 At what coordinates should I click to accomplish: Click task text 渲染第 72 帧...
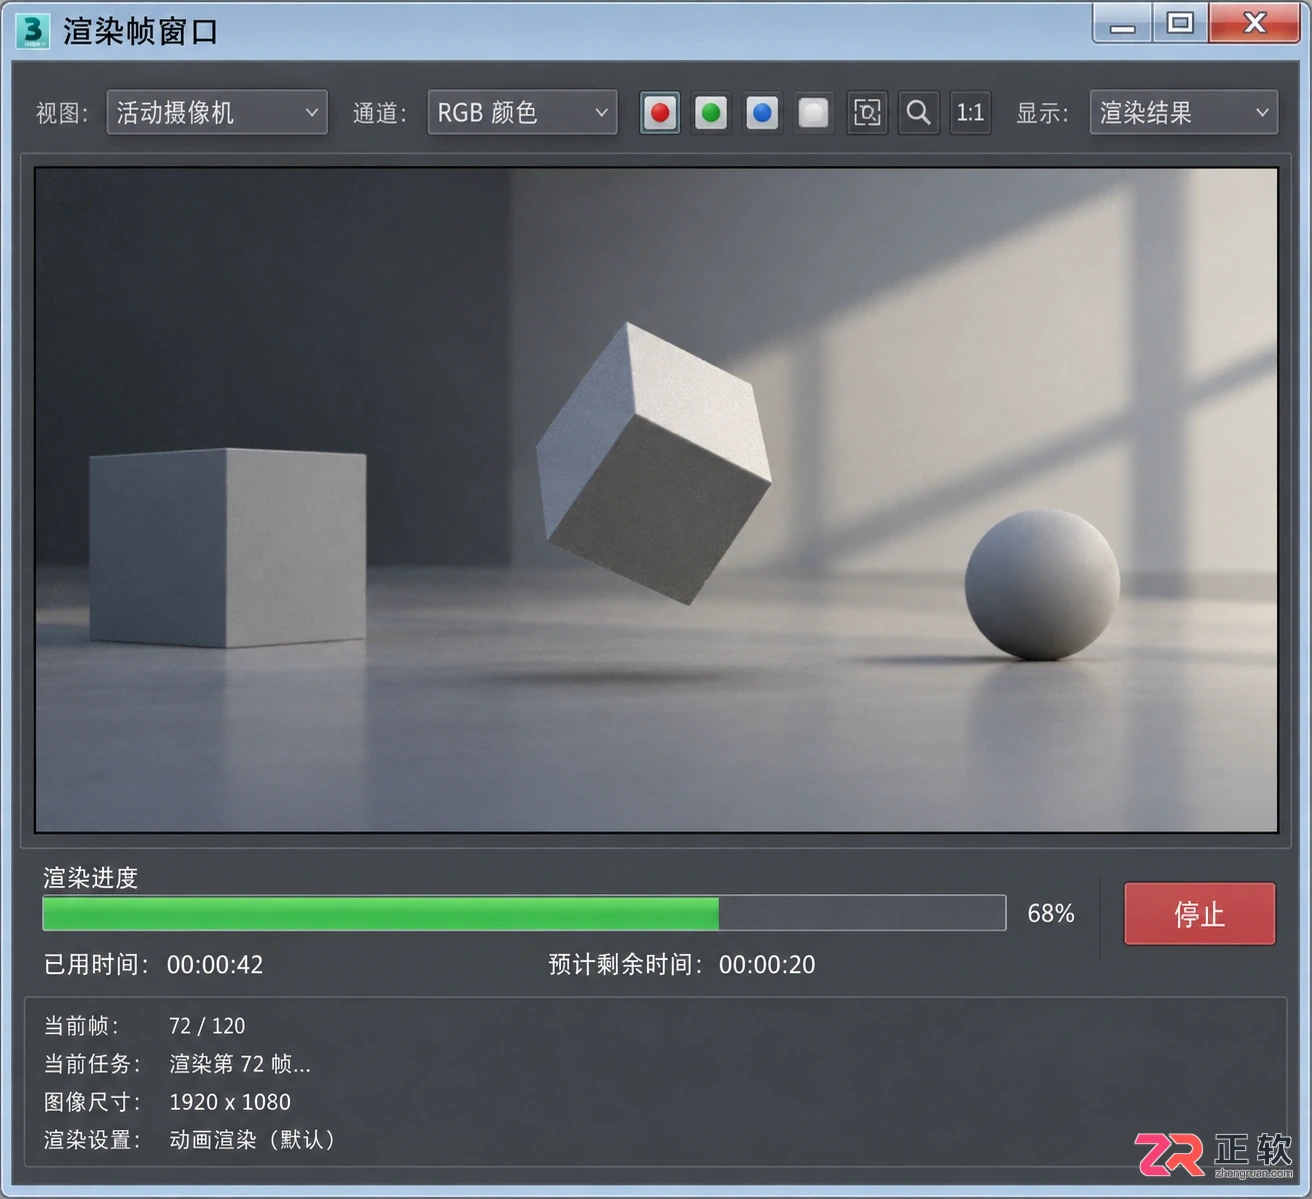pyautogui.click(x=240, y=1064)
